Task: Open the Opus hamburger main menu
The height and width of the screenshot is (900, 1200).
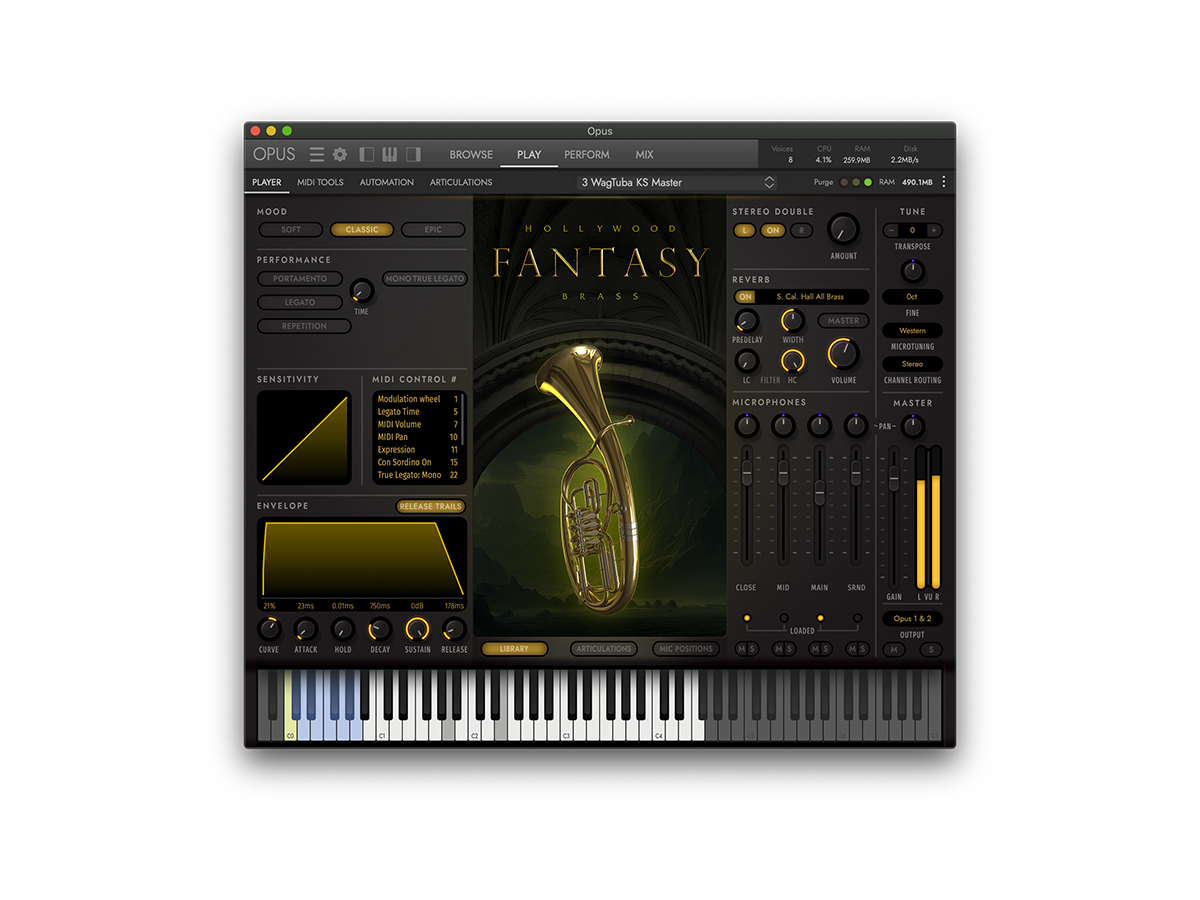Action: pyautogui.click(x=317, y=154)
